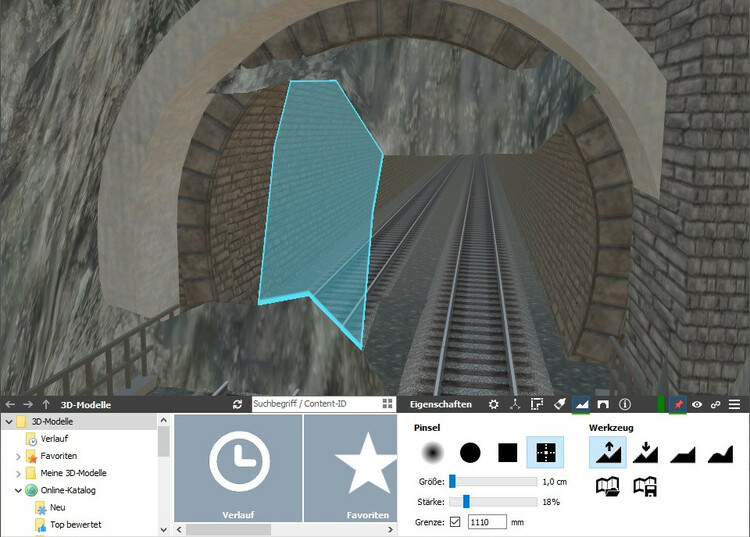Open the tunnel portal icon in Eigenschaften
The width and height of the screenshot is (750, 537).
603,405
